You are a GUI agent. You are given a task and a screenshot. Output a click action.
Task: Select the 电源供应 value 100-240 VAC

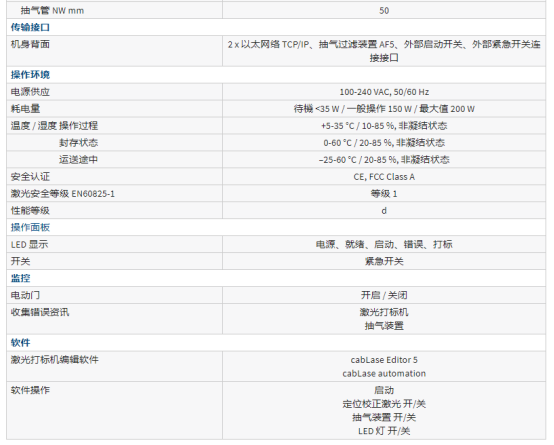384,92
